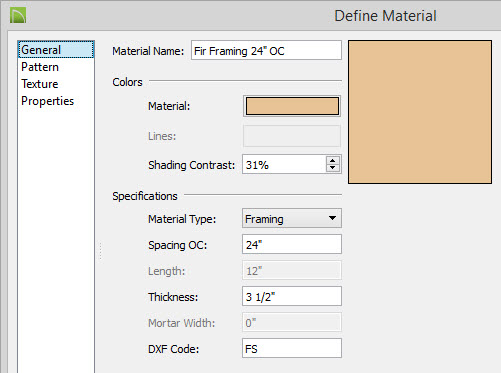The image size is (501, 373).
Task: Increase Shading Contrast with up arrow
Action: click(x=333, y=160)
